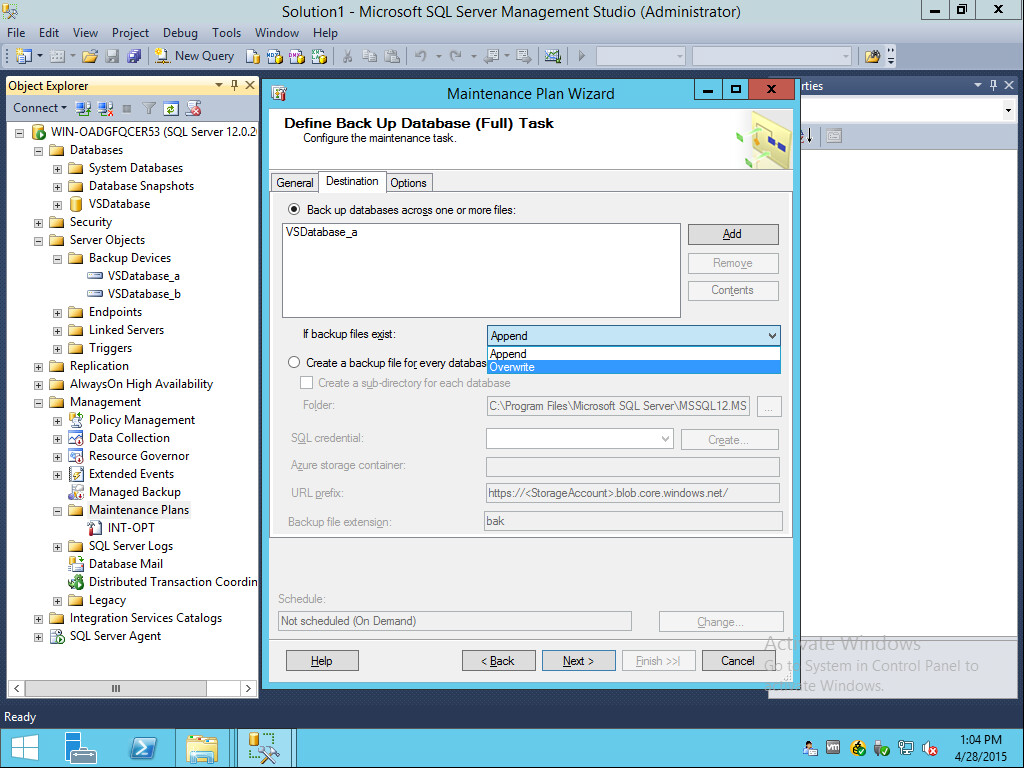Click the Cut scissors icon
The width and height of the screenshot is (1024, 768).
pyautogui.click(x=347, y=56)
